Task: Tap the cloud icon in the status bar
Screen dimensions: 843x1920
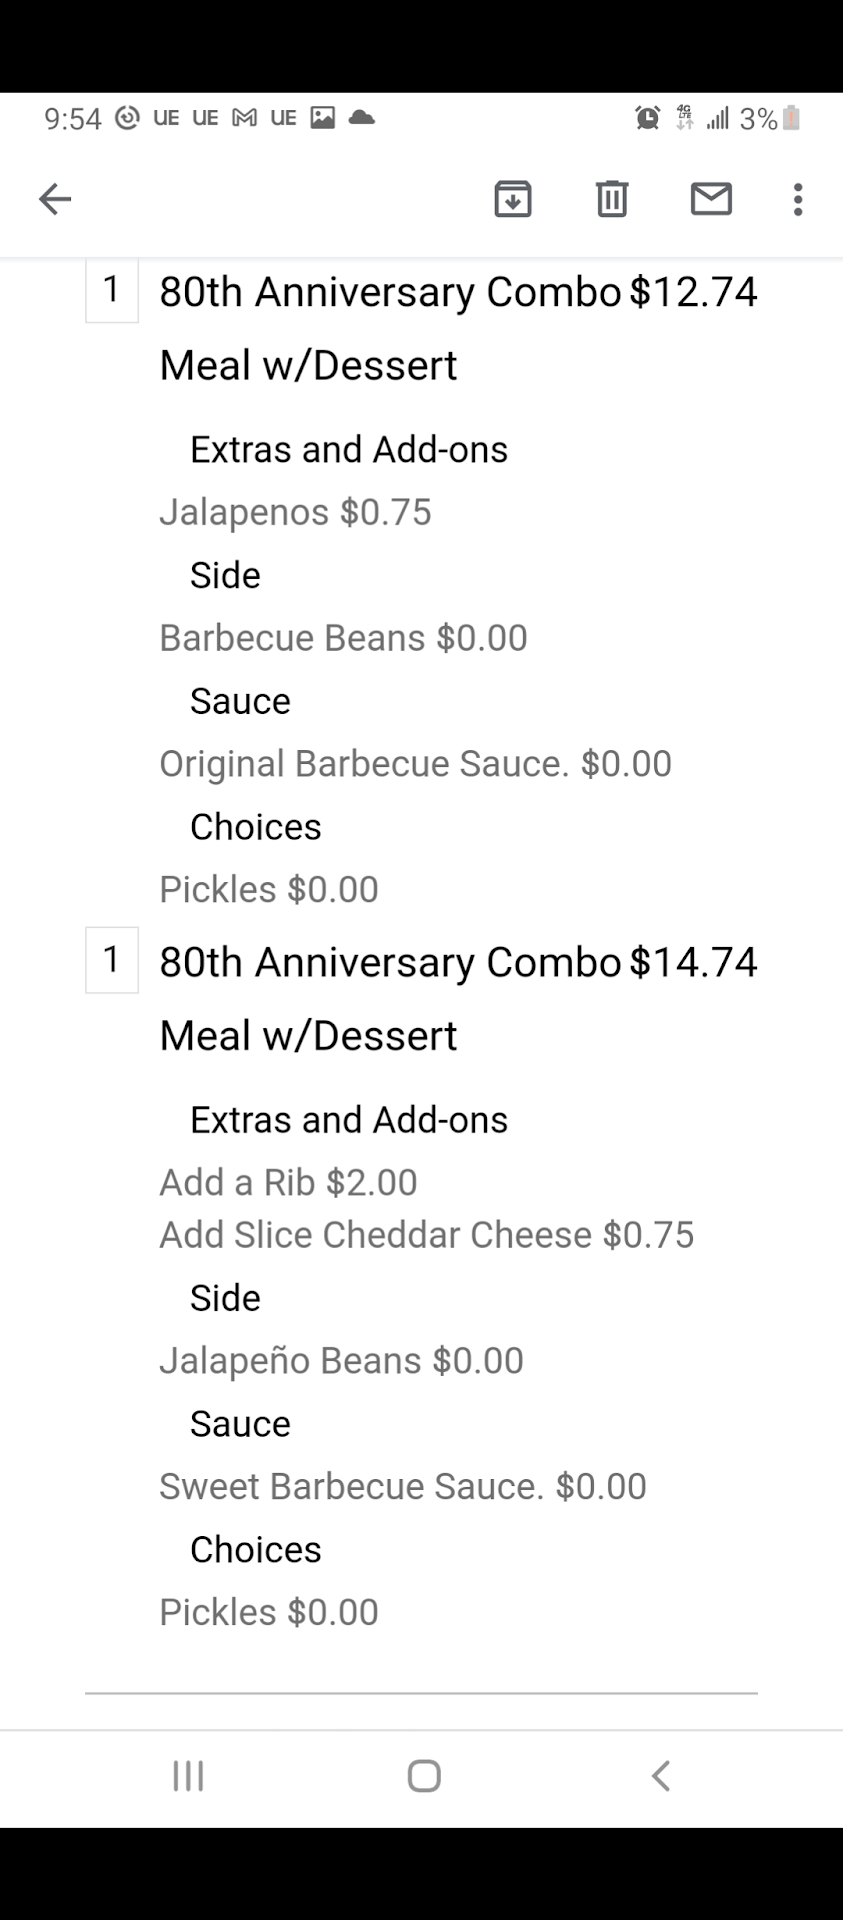Action: tap(361, 118)
